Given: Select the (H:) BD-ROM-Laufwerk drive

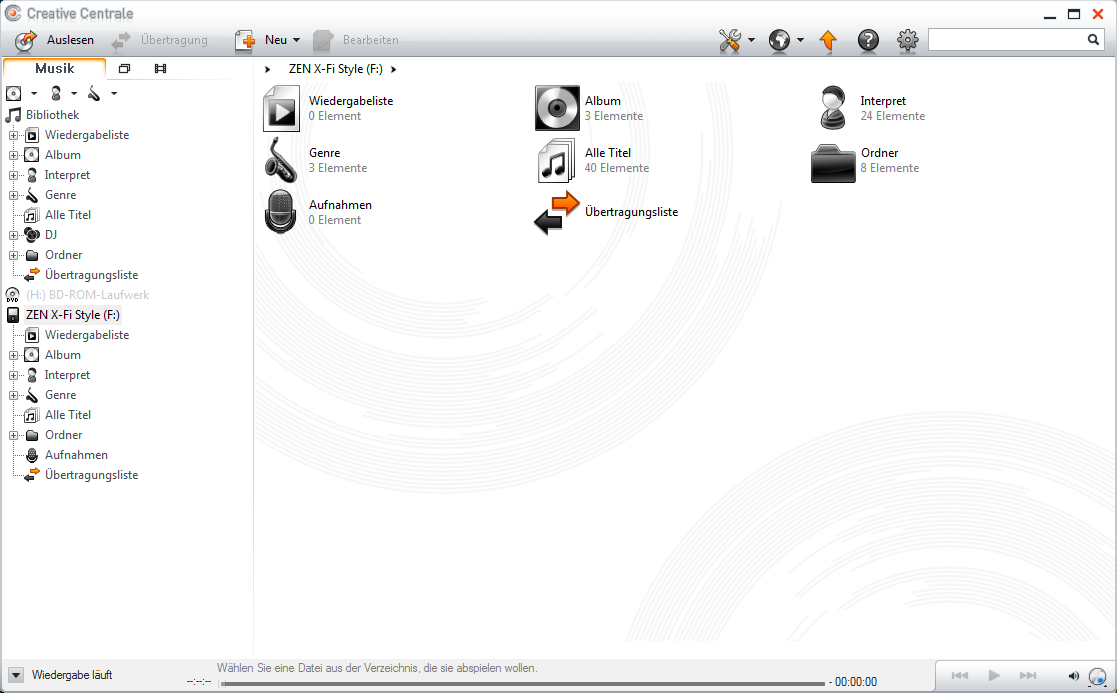Looking at the screenshot, I should coord(87,294).
